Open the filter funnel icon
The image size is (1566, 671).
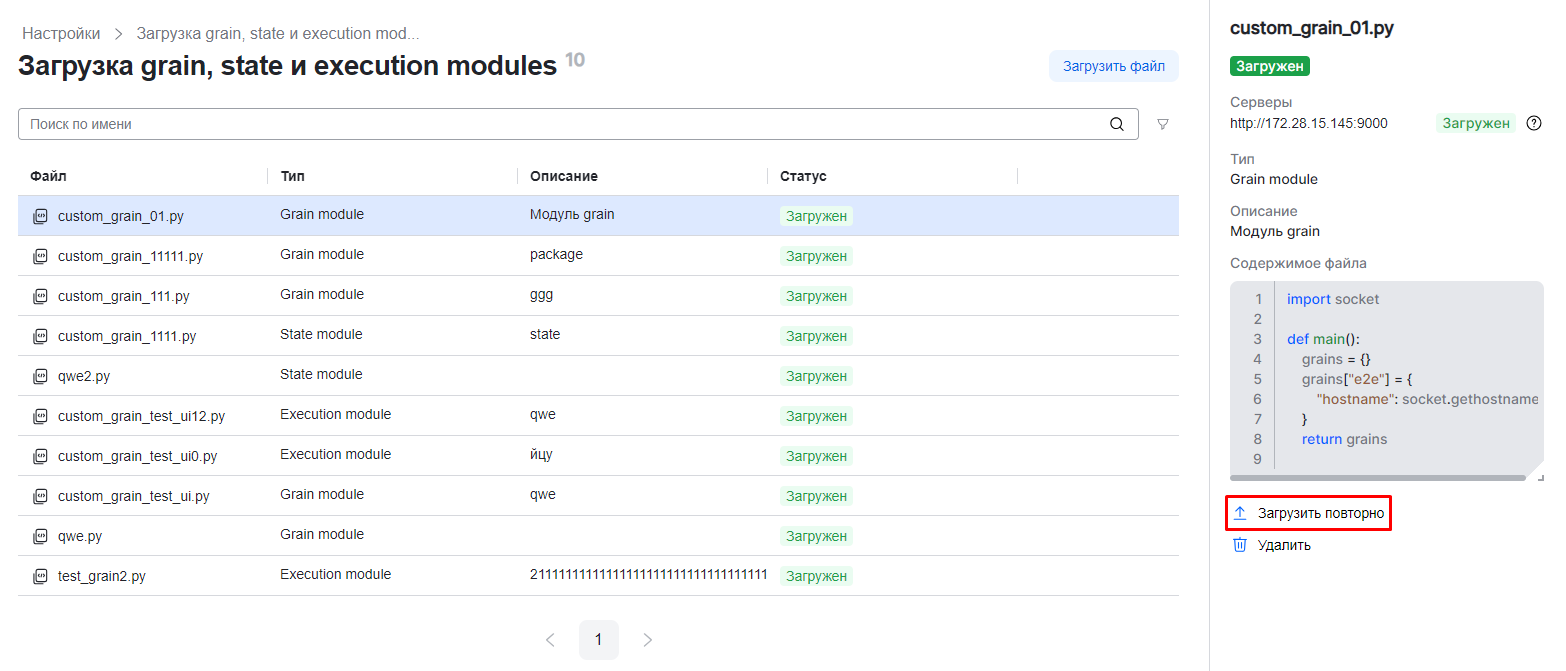(1163, 125)
